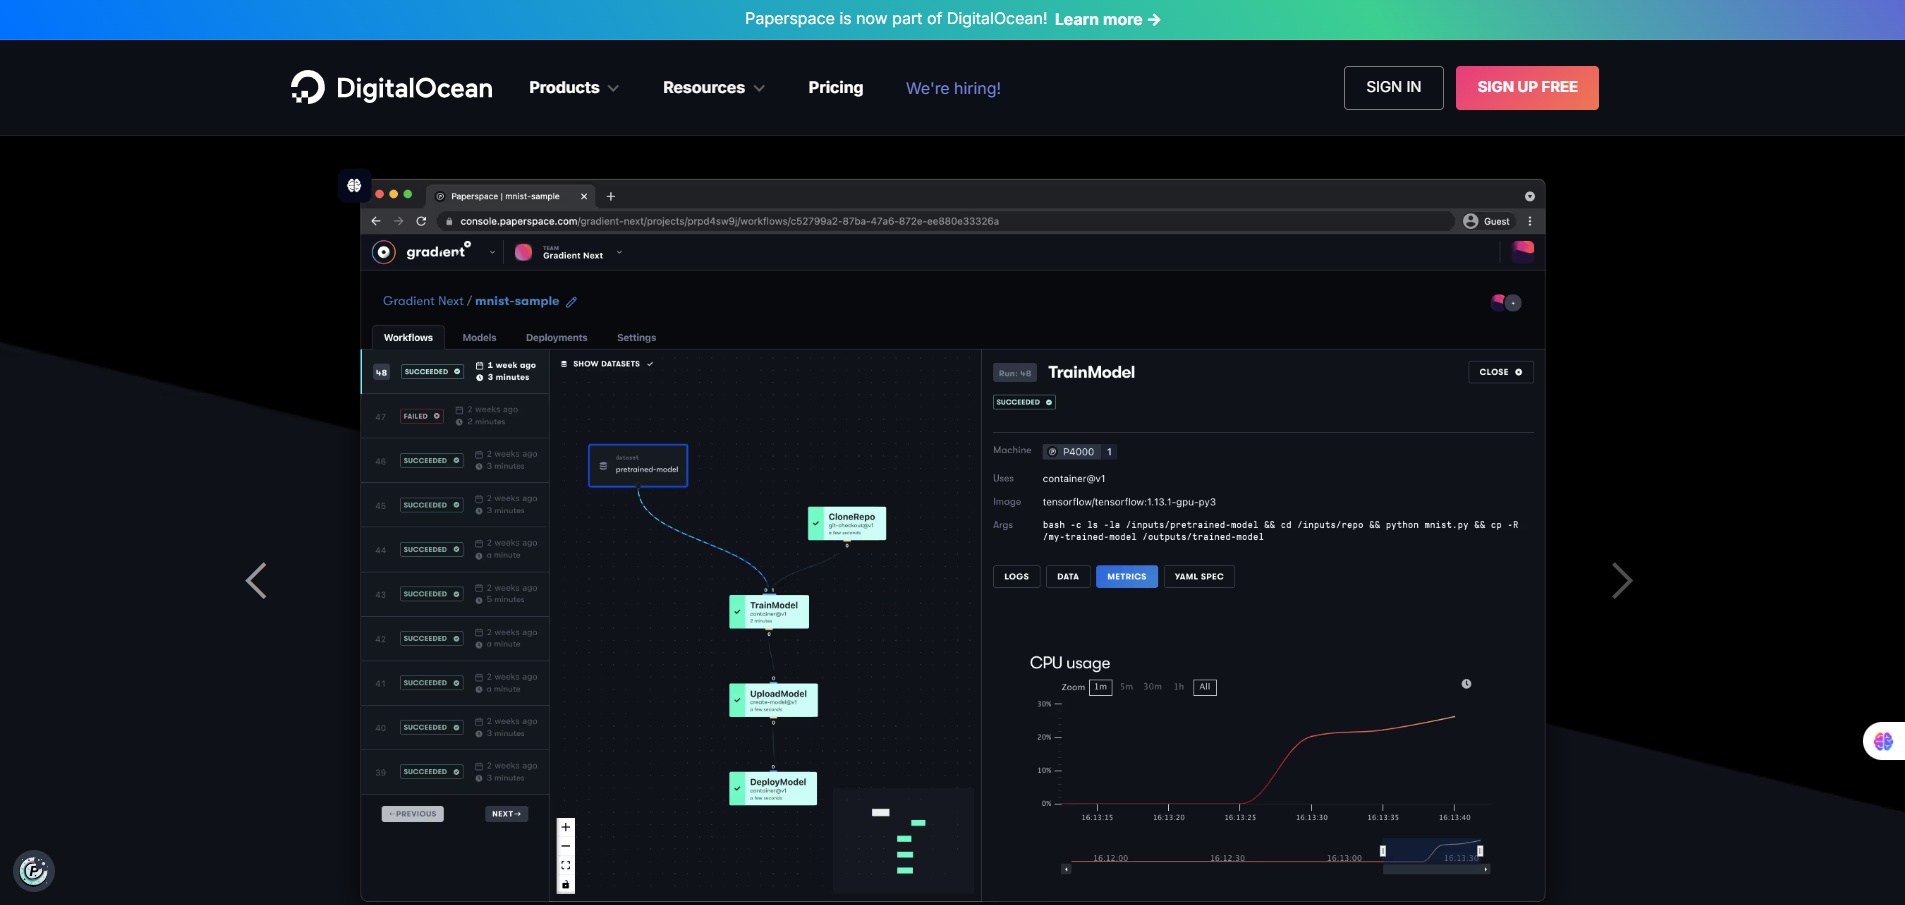Select workflow run 43
Image resolution: width=1905 pixels, height=905 pixels.
click(455, 594)
